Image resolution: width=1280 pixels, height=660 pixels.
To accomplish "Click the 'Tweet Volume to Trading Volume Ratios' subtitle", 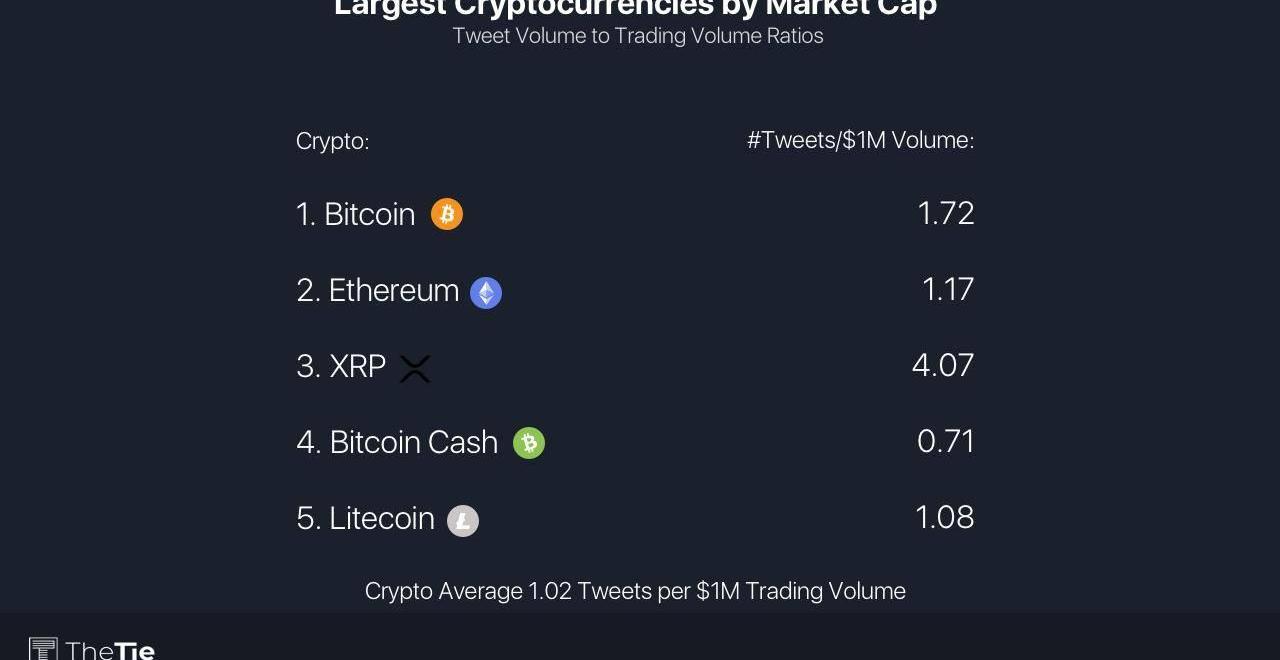I will [638, 36].
